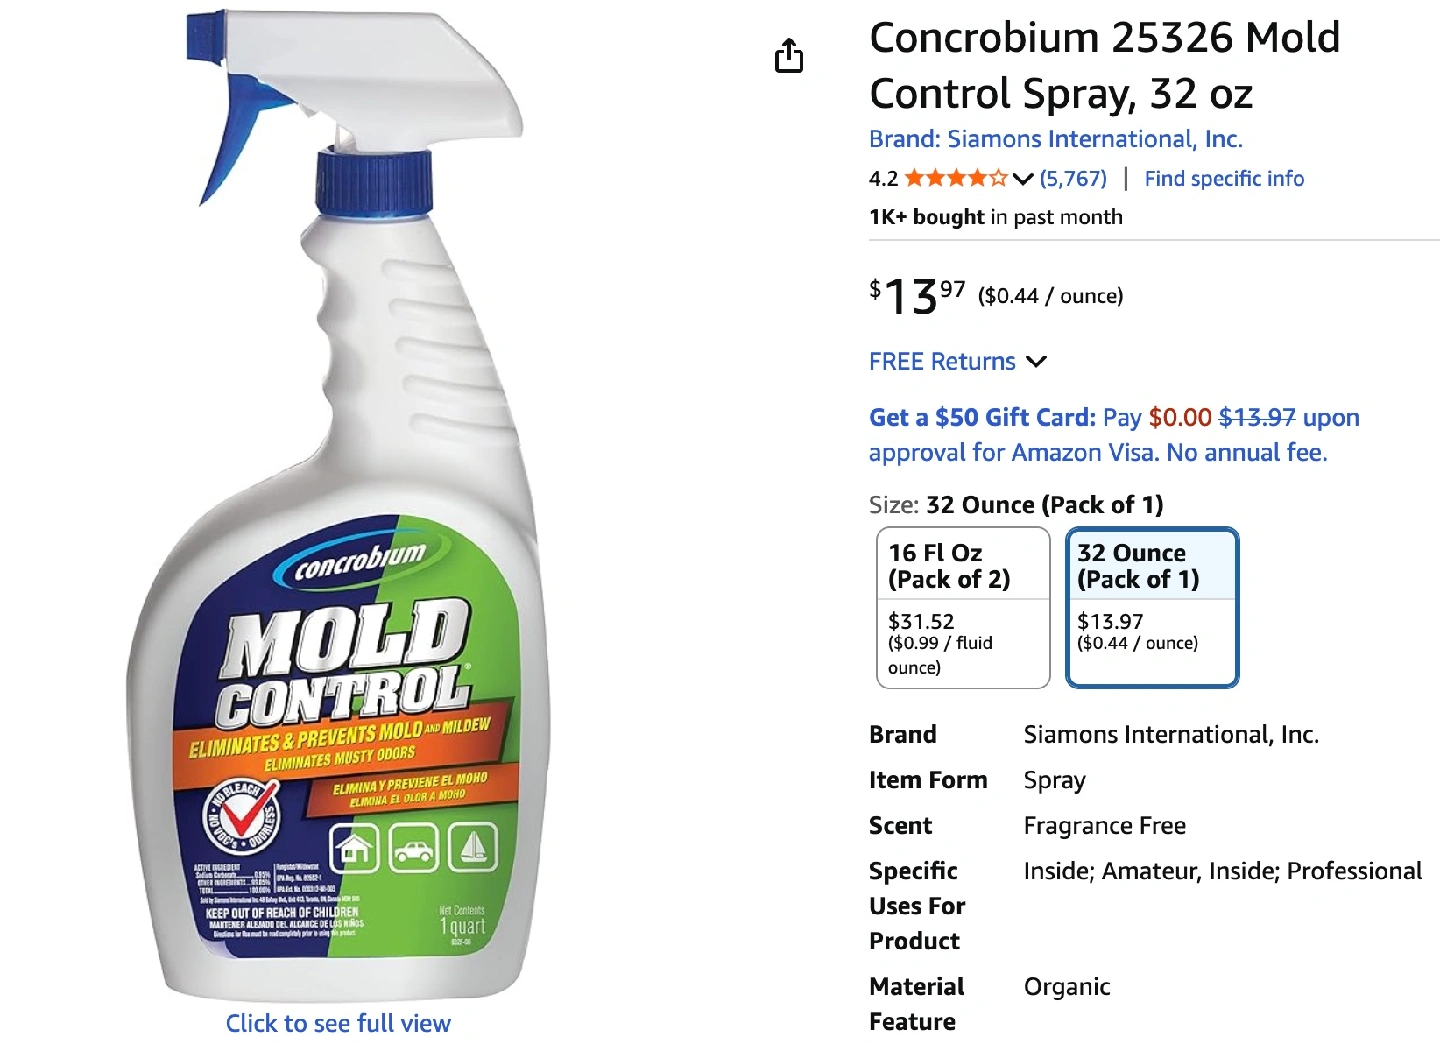Click to see full view link

pyautogui.click(x=338, y=1023)
